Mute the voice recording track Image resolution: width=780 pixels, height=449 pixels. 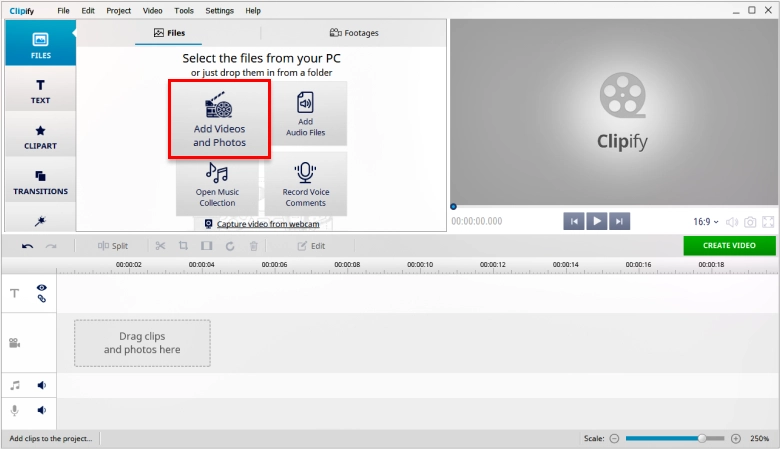pyautogui.click(x=42, y=410)
